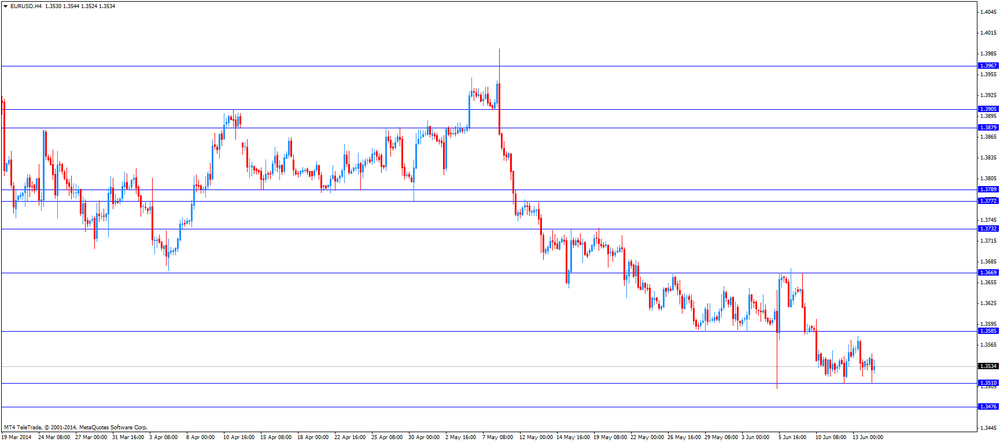The width and height of the screenshot is (1000, 442).
Task: Click the 10 Jun 08:00 time axis label
Action: point(832,438)
